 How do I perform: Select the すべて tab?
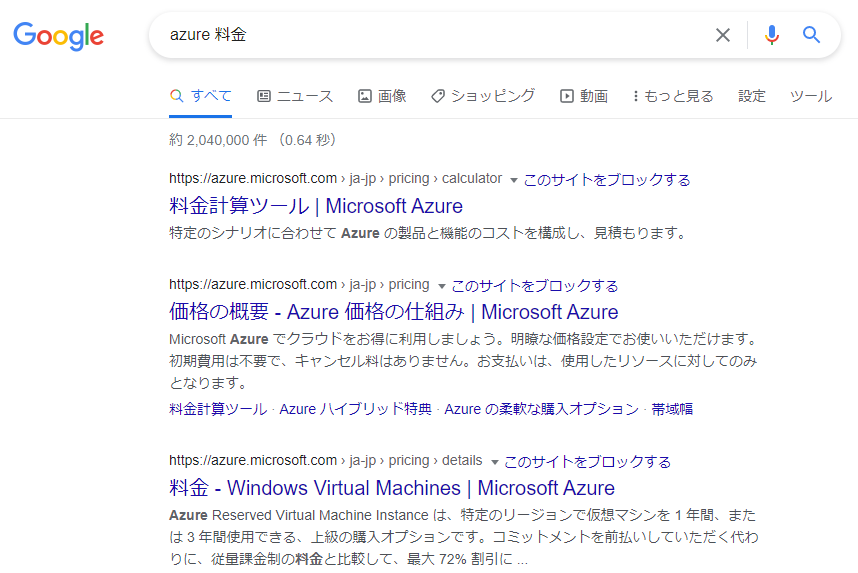200,96
